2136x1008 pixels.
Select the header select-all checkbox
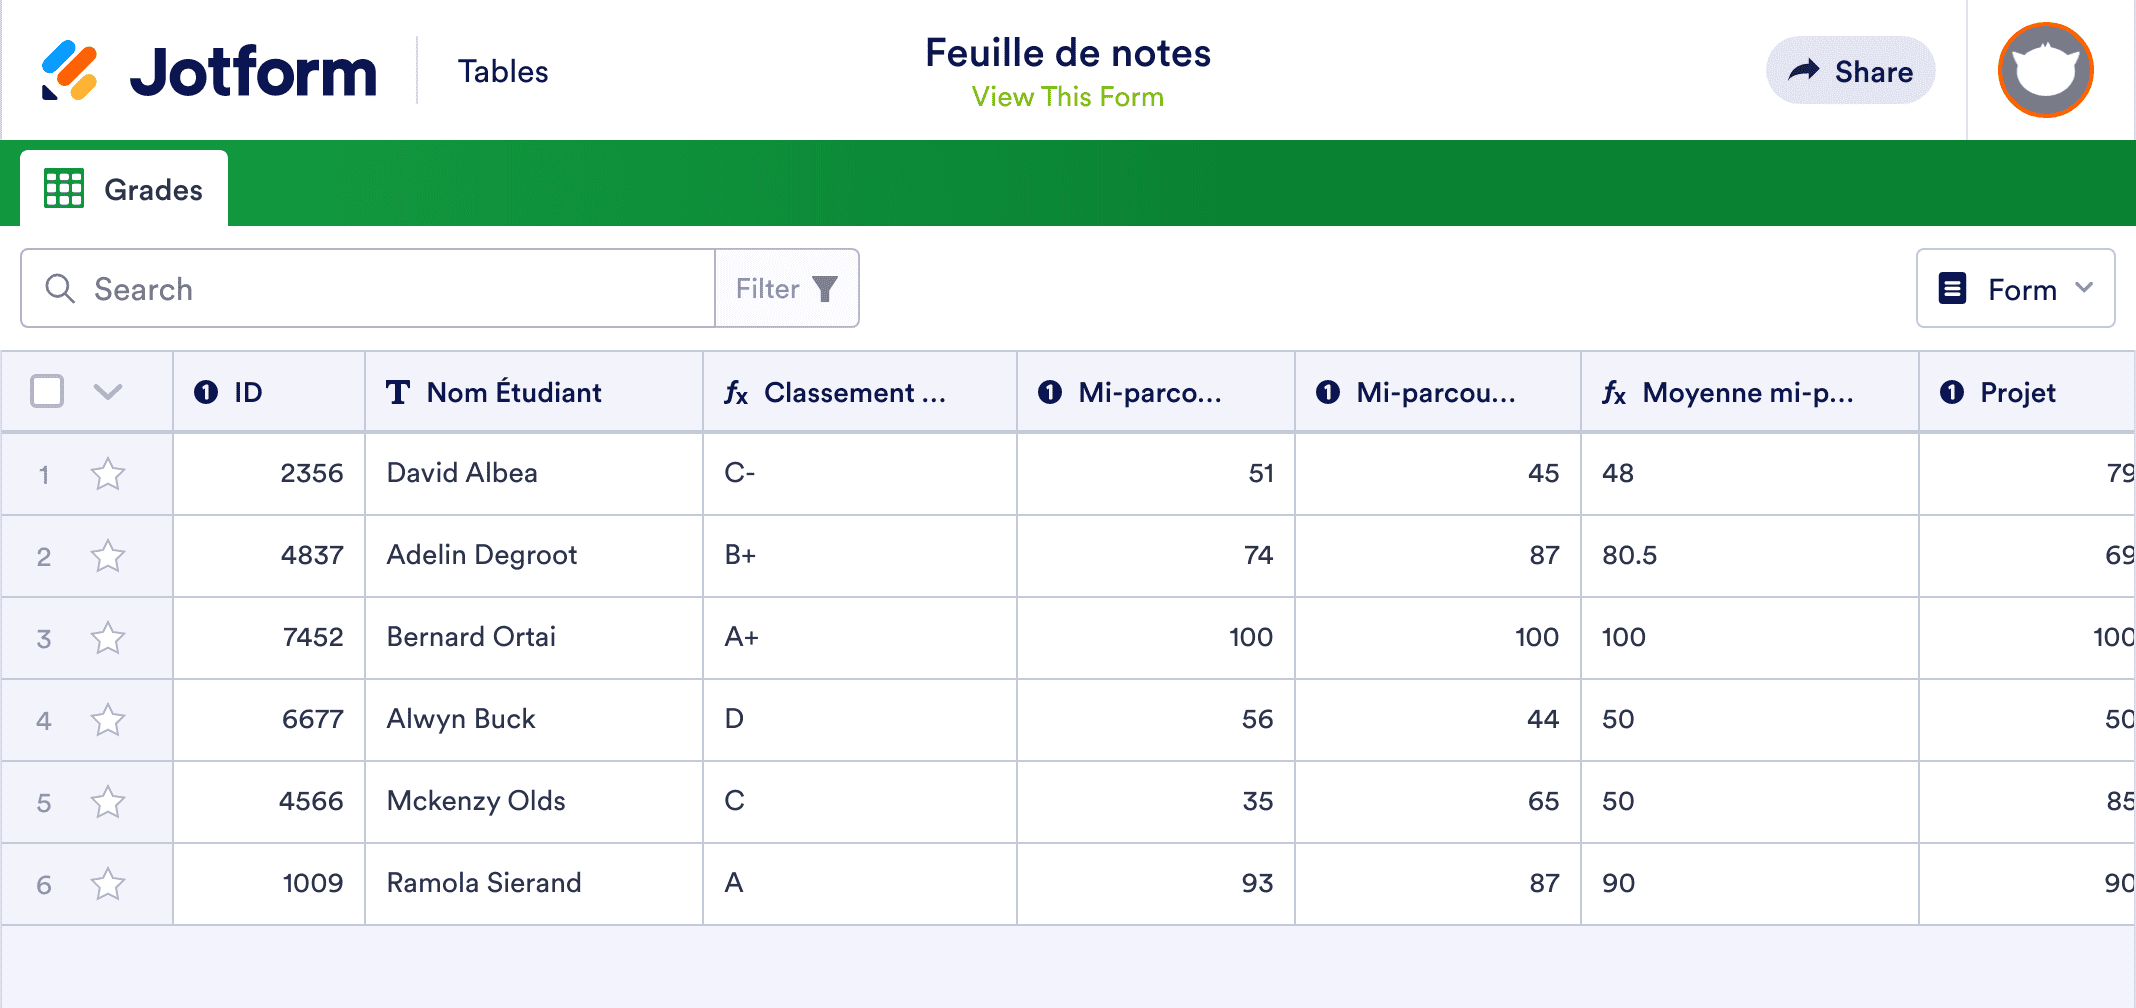pos(47,392)
